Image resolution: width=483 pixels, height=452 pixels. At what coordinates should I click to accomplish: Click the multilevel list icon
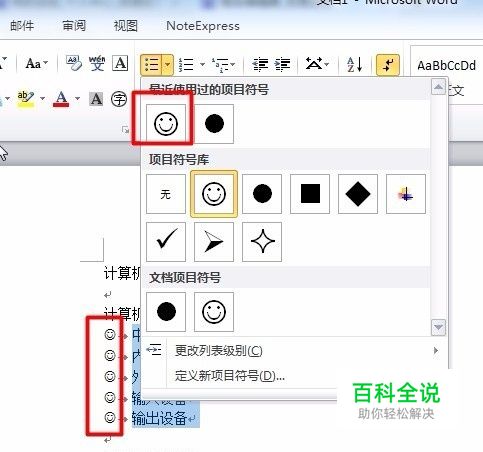pyautogui.click(x=220, y=65)
